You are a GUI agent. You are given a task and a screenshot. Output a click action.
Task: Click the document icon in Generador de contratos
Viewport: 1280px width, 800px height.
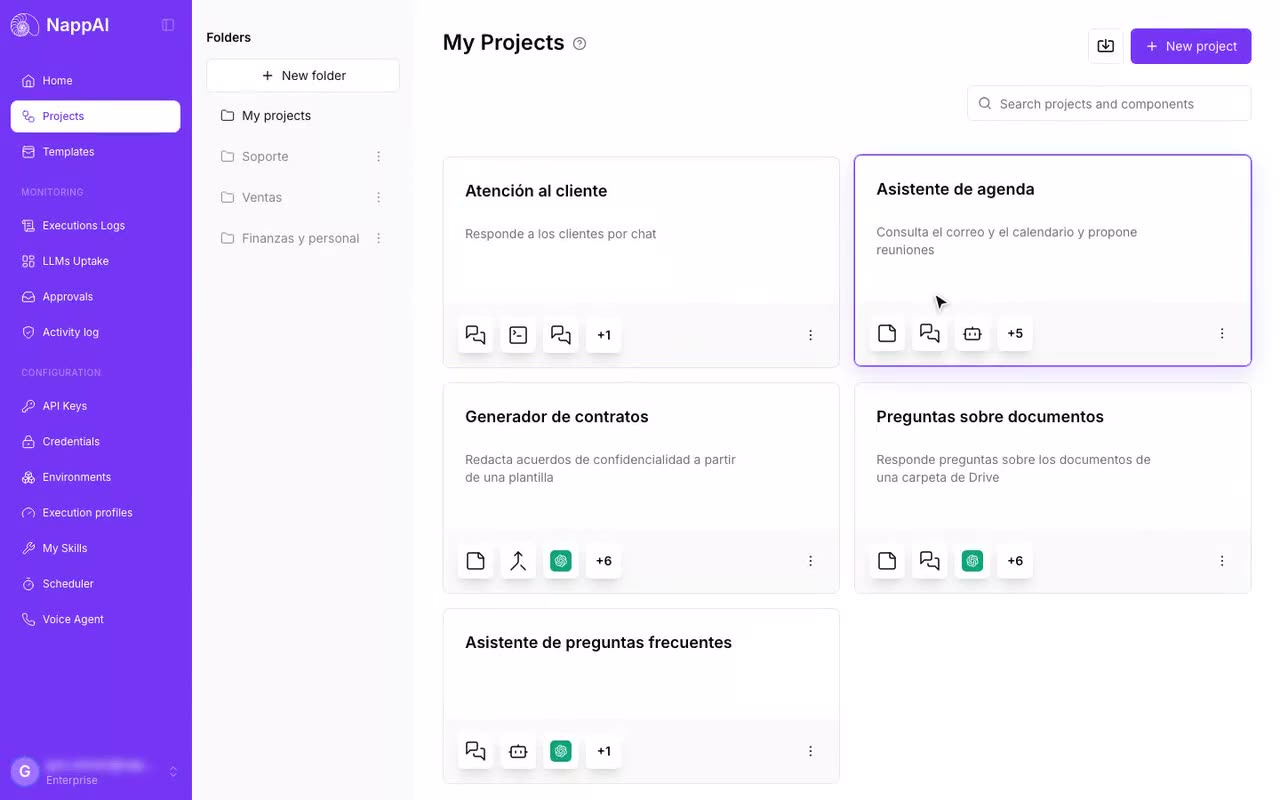[x=476, y=561]
